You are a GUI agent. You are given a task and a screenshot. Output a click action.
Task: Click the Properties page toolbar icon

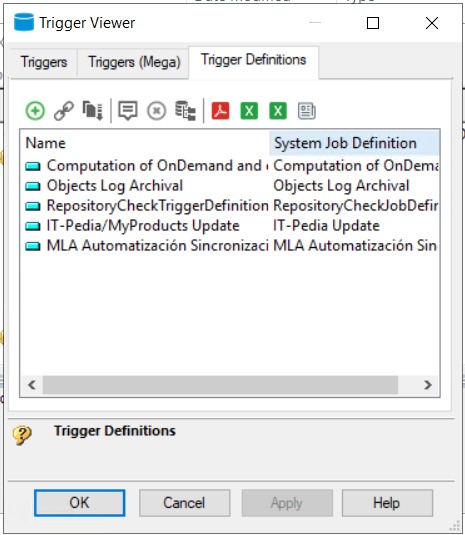[307, 111]
